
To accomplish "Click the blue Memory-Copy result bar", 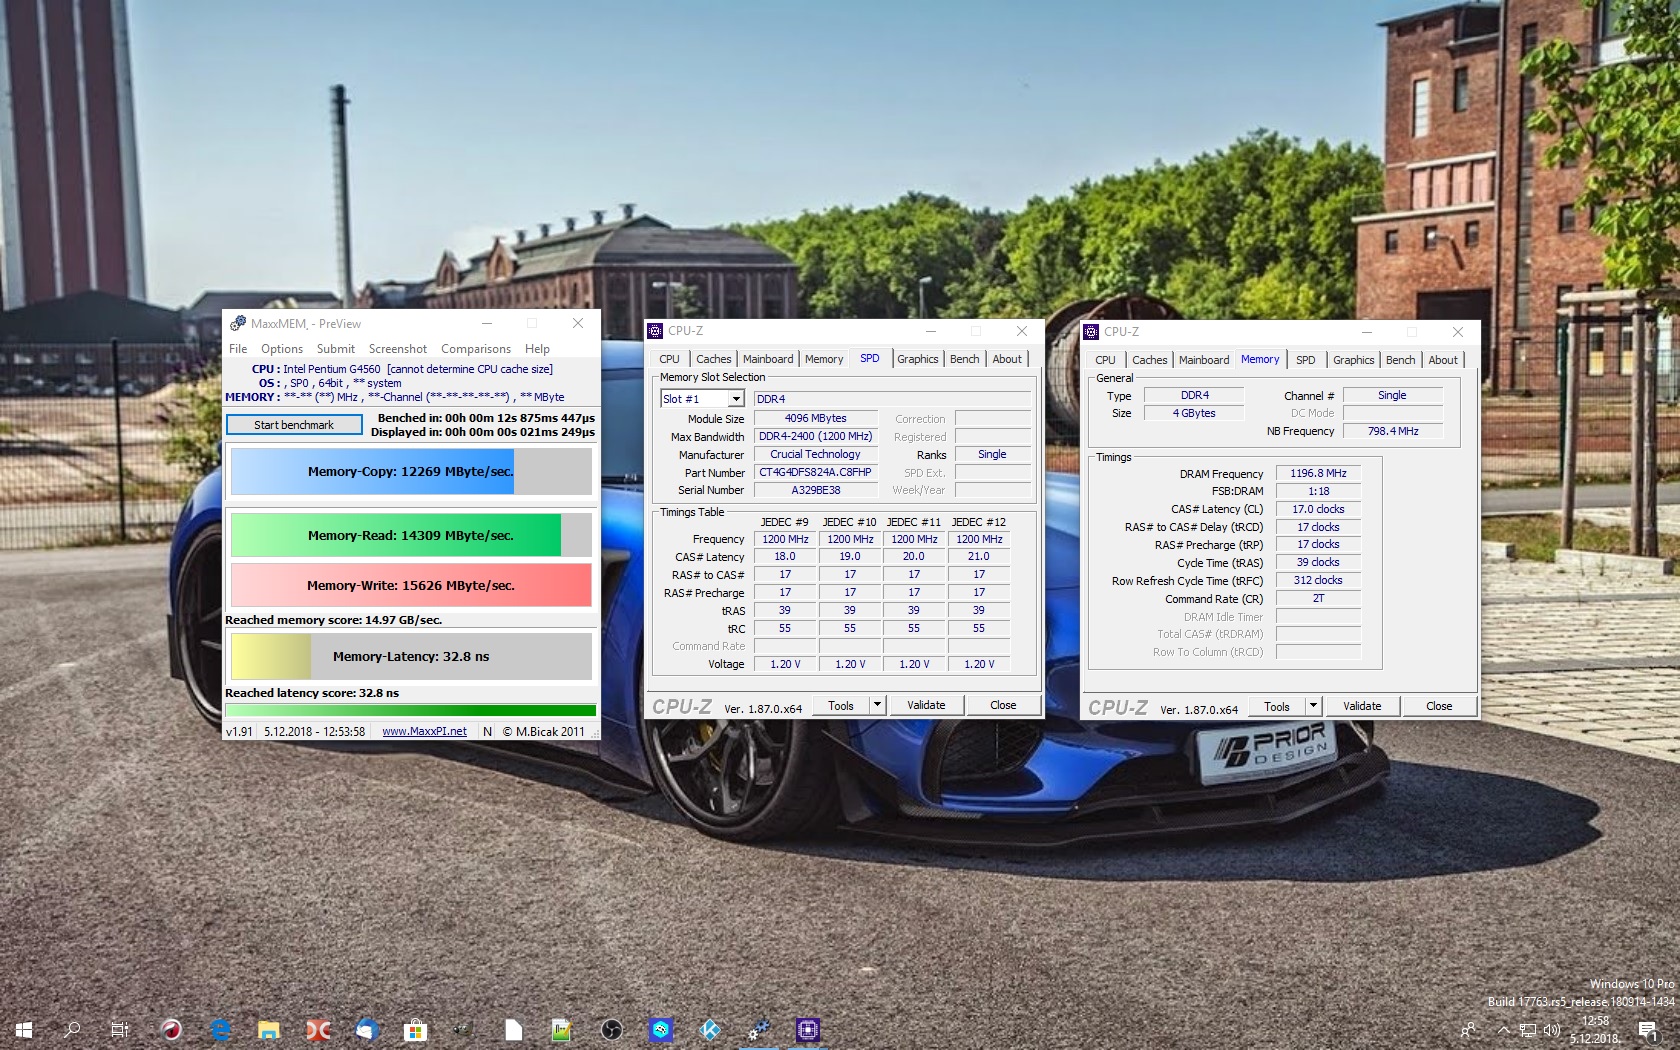I will point(411,471).
